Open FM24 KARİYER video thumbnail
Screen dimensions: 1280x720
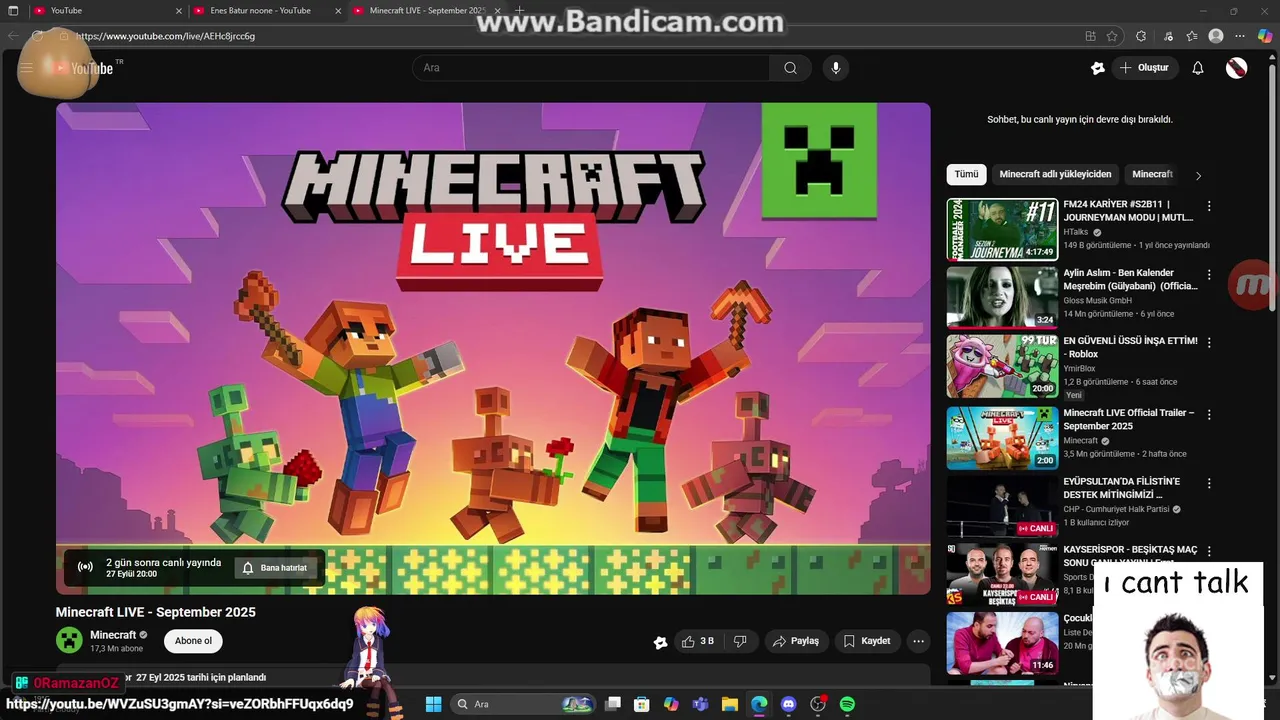tap(1002, 229)
